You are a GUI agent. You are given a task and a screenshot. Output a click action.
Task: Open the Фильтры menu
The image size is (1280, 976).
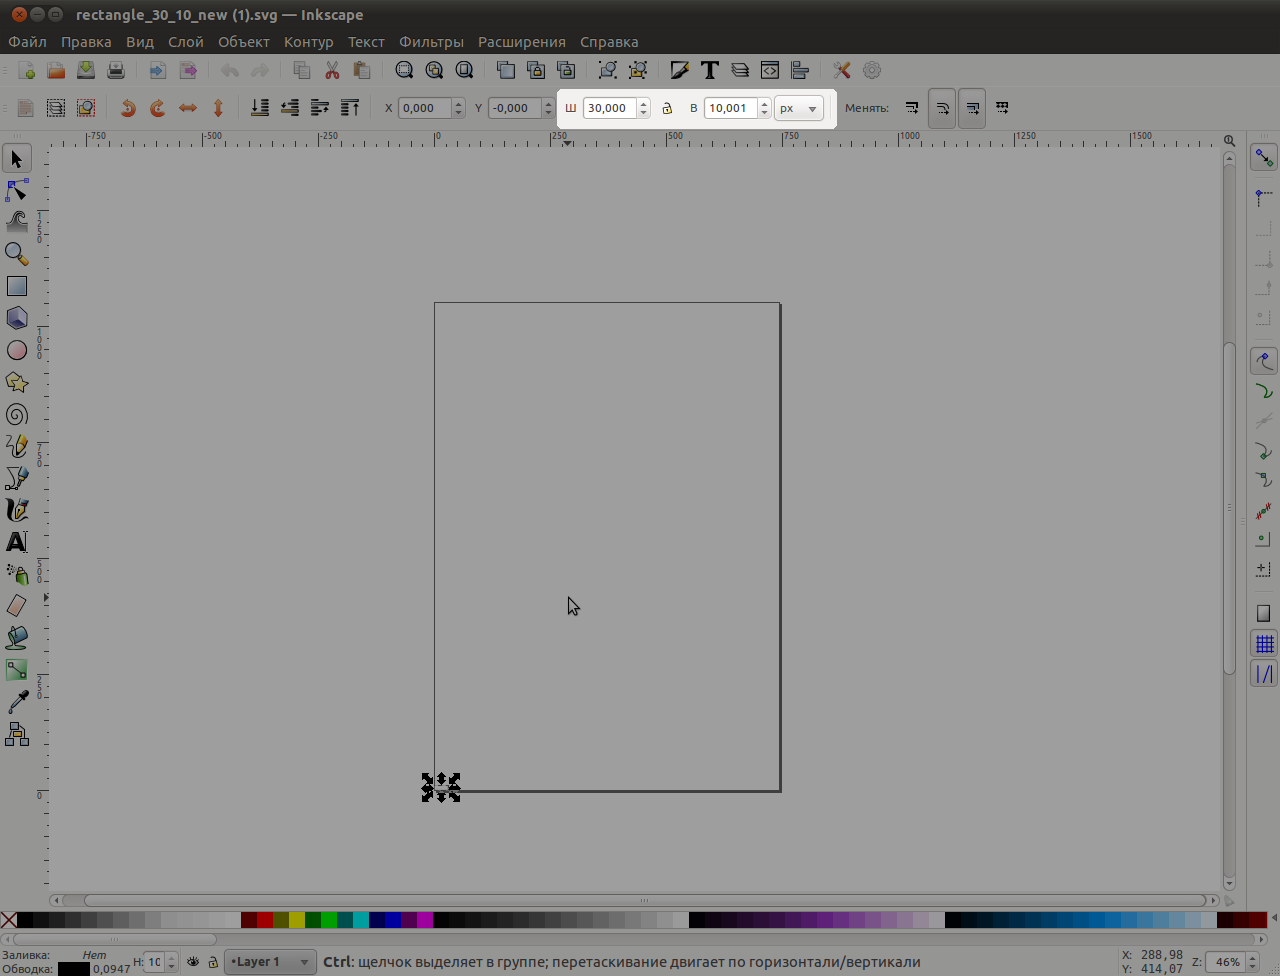(x=431, y=42)
